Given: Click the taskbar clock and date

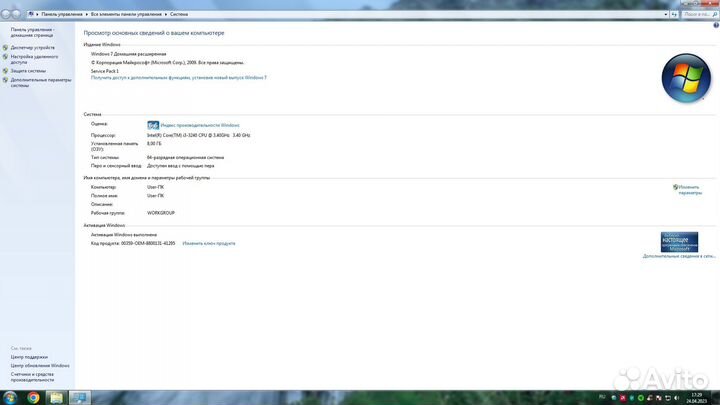Looking at the screenshot, I should (x=697, y=397).
